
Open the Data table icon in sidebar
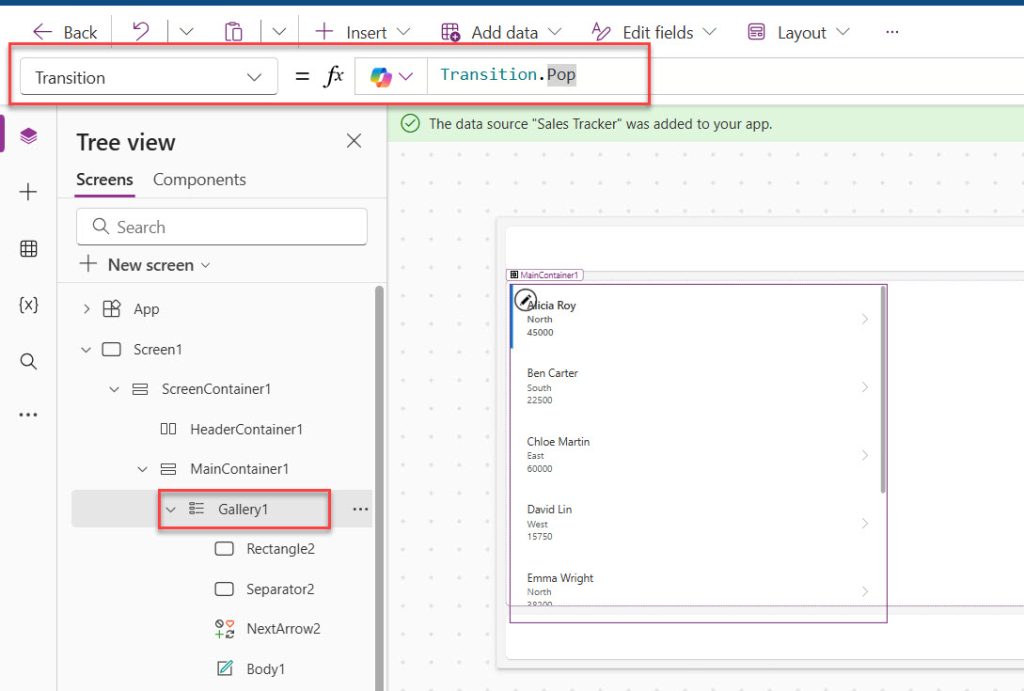pos(28,248)
